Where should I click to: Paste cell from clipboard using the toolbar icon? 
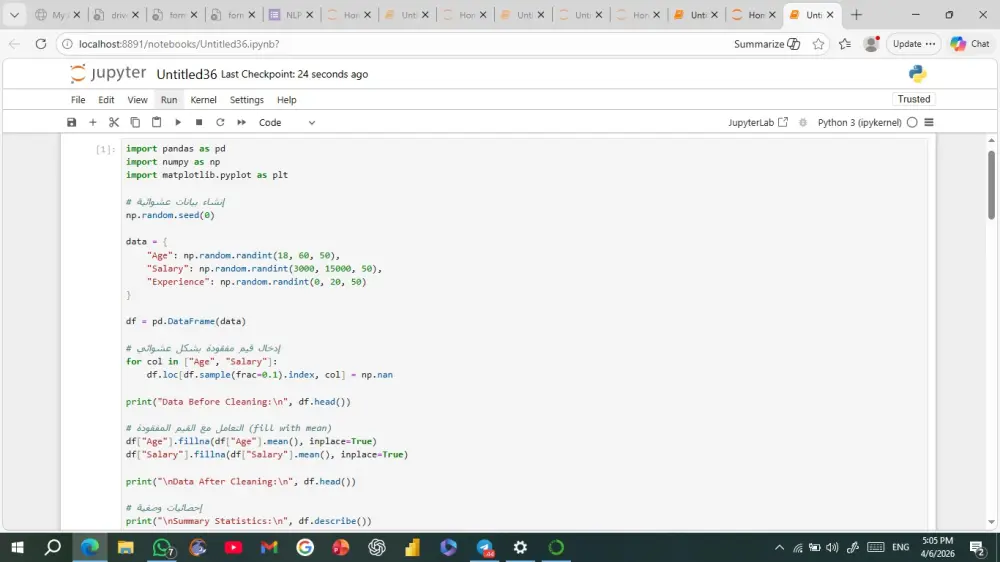tap(156, 122)
